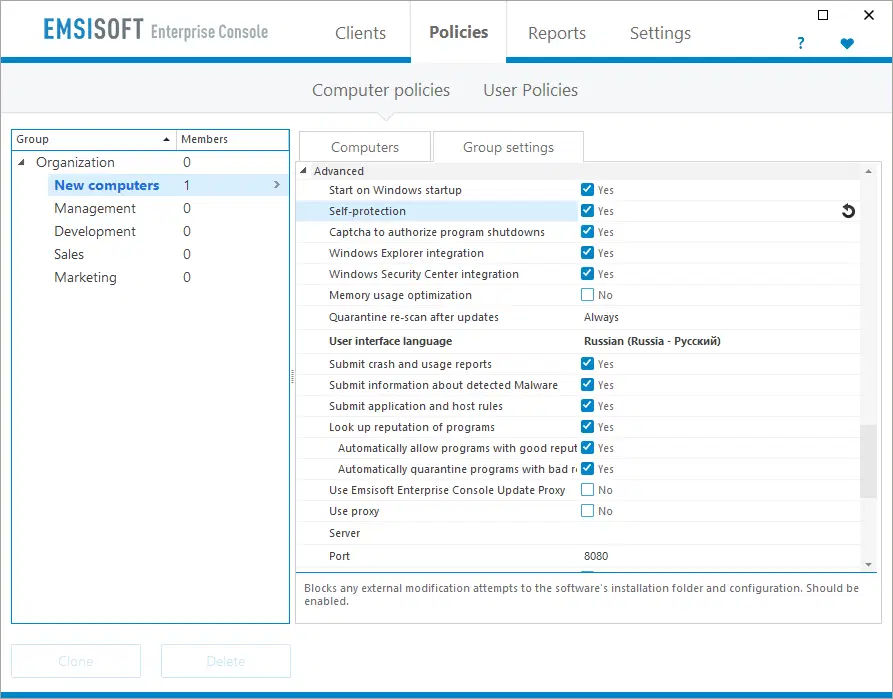Click the Members column header
893x699 pixels.
232,140
